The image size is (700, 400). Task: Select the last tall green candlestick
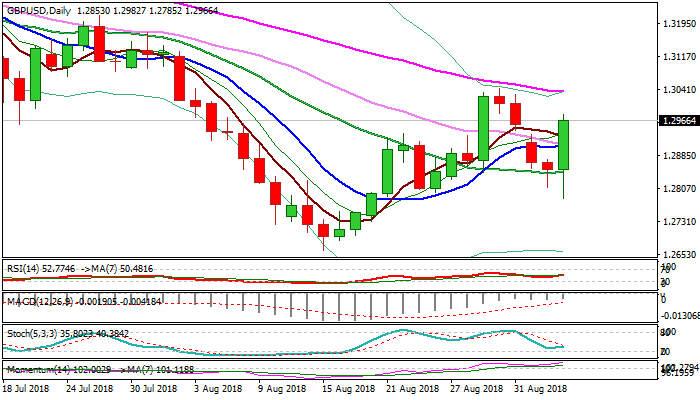pos(564,145)
